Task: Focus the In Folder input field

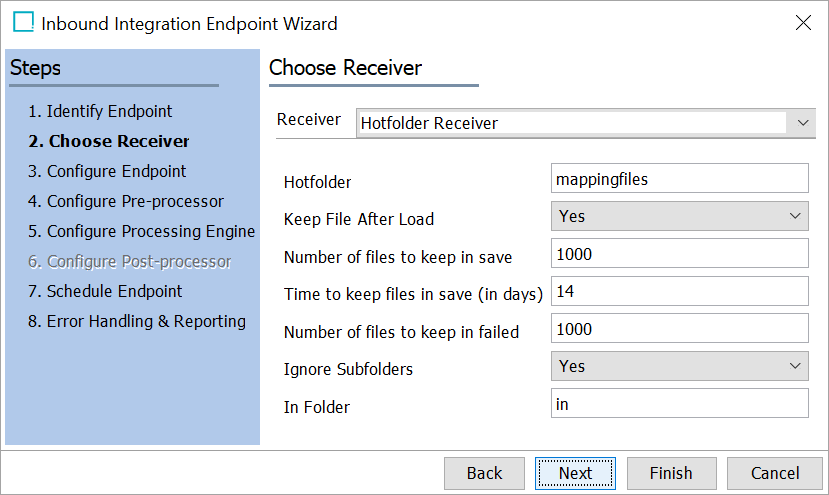Action: point(679,404)
